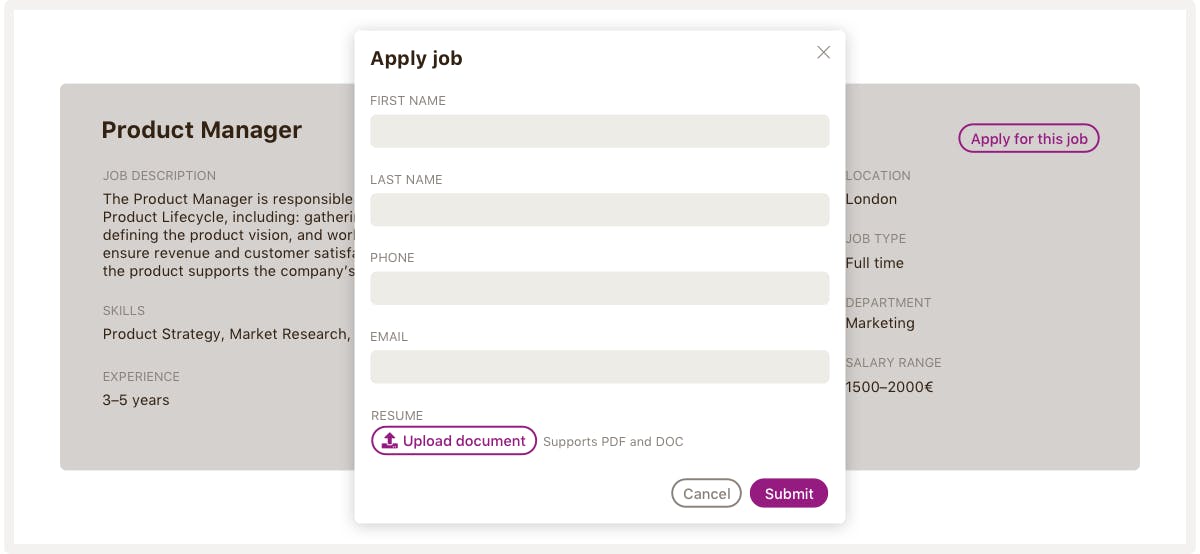The image size is (1200, 554).
Task: Click the Apply for this job button
Action: 1028,139
